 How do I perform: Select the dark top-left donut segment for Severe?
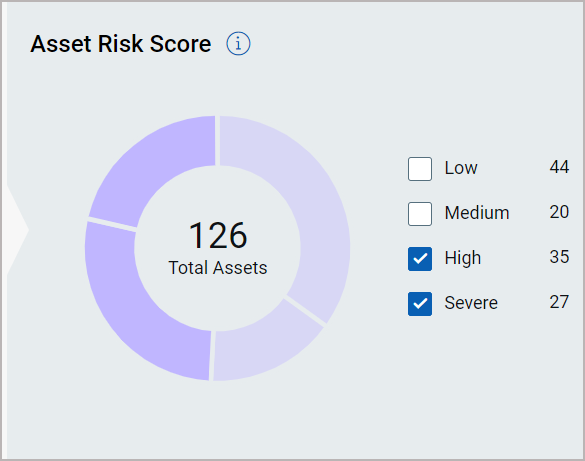point(157,164)
